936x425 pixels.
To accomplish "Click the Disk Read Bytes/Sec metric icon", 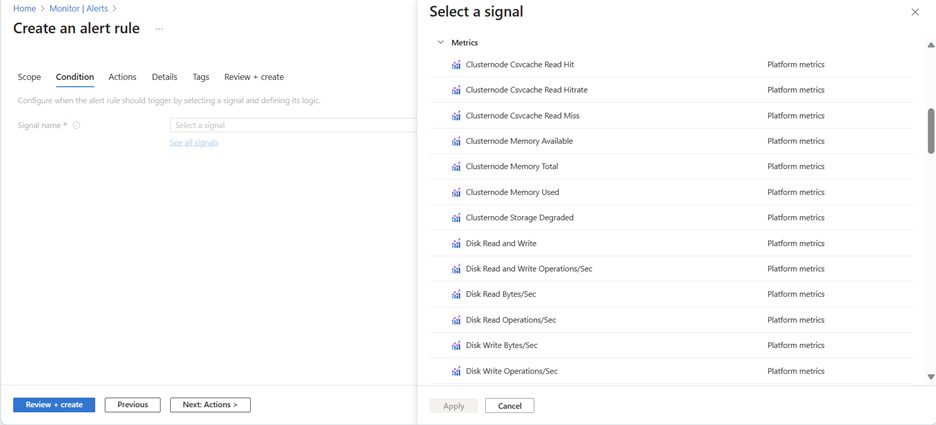I will click(x=456, y=295).
